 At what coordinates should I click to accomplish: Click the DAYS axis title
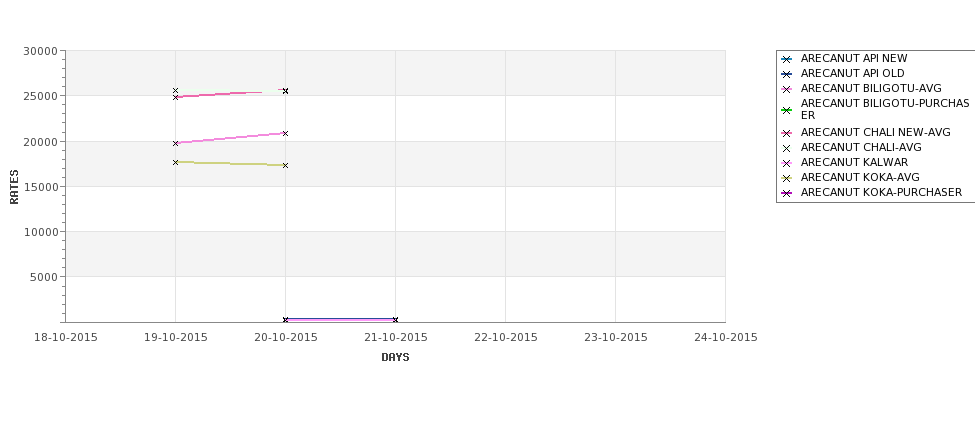point(395,357)
